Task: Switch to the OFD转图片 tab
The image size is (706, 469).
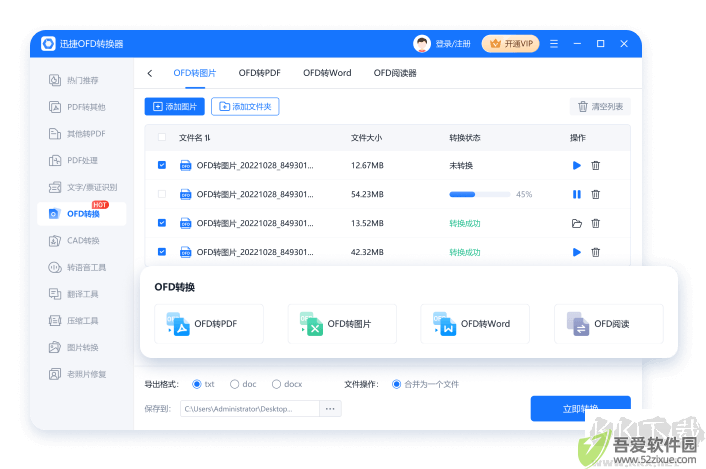Action: [195, 73]
